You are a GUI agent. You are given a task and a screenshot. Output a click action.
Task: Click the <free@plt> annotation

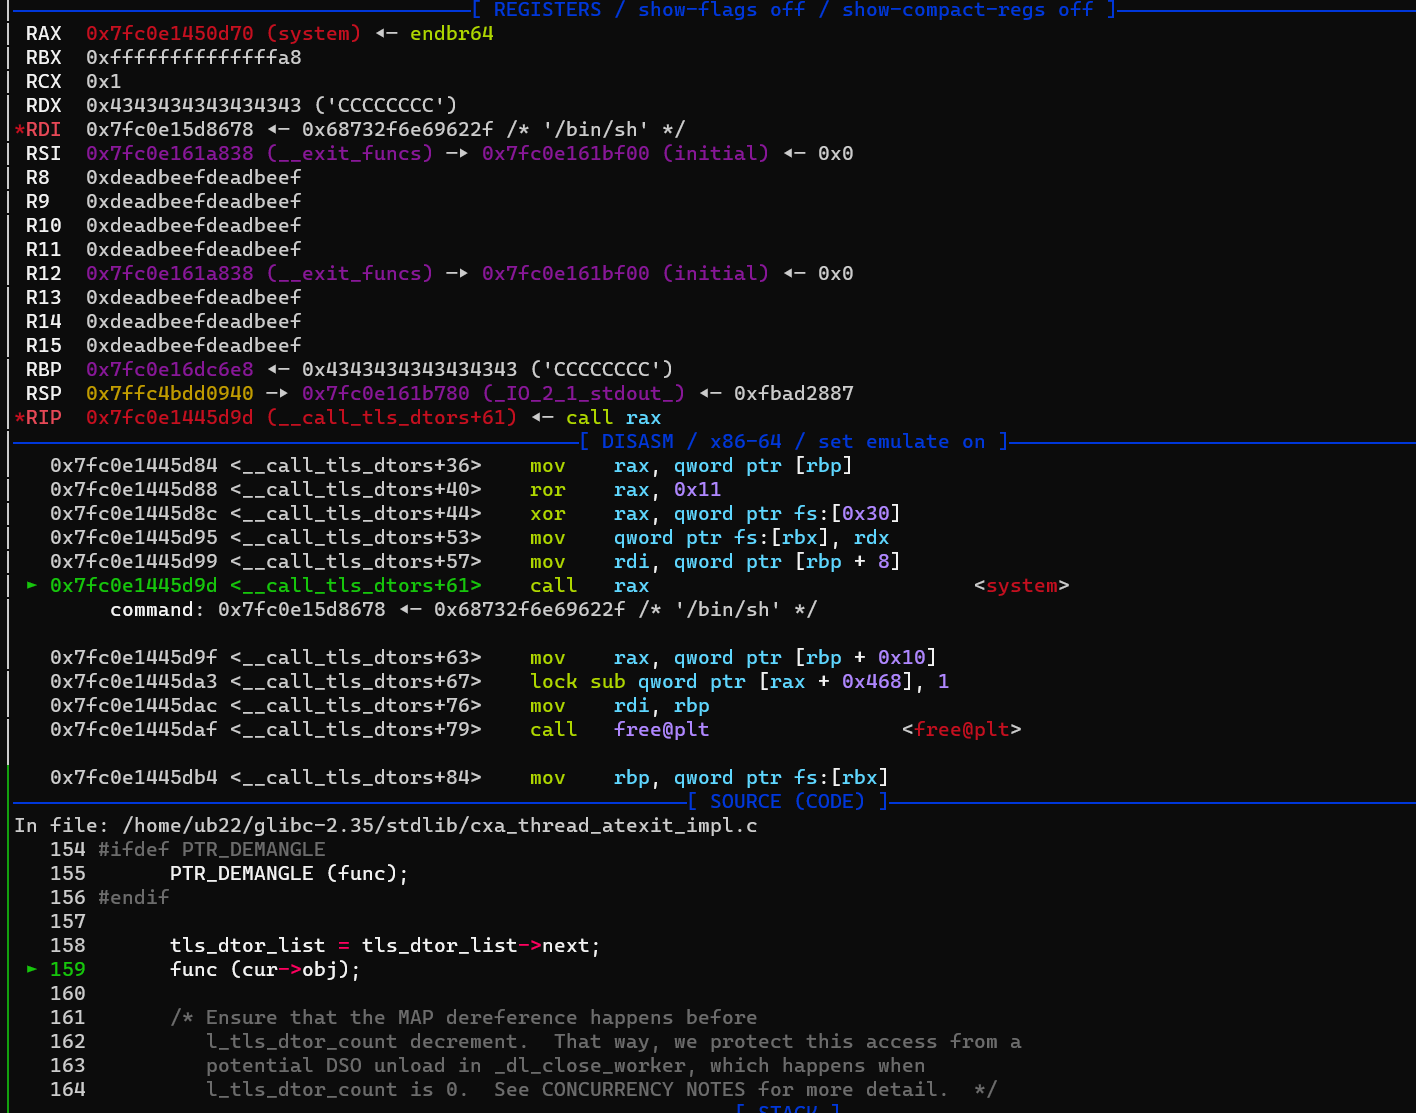(961, 729)
